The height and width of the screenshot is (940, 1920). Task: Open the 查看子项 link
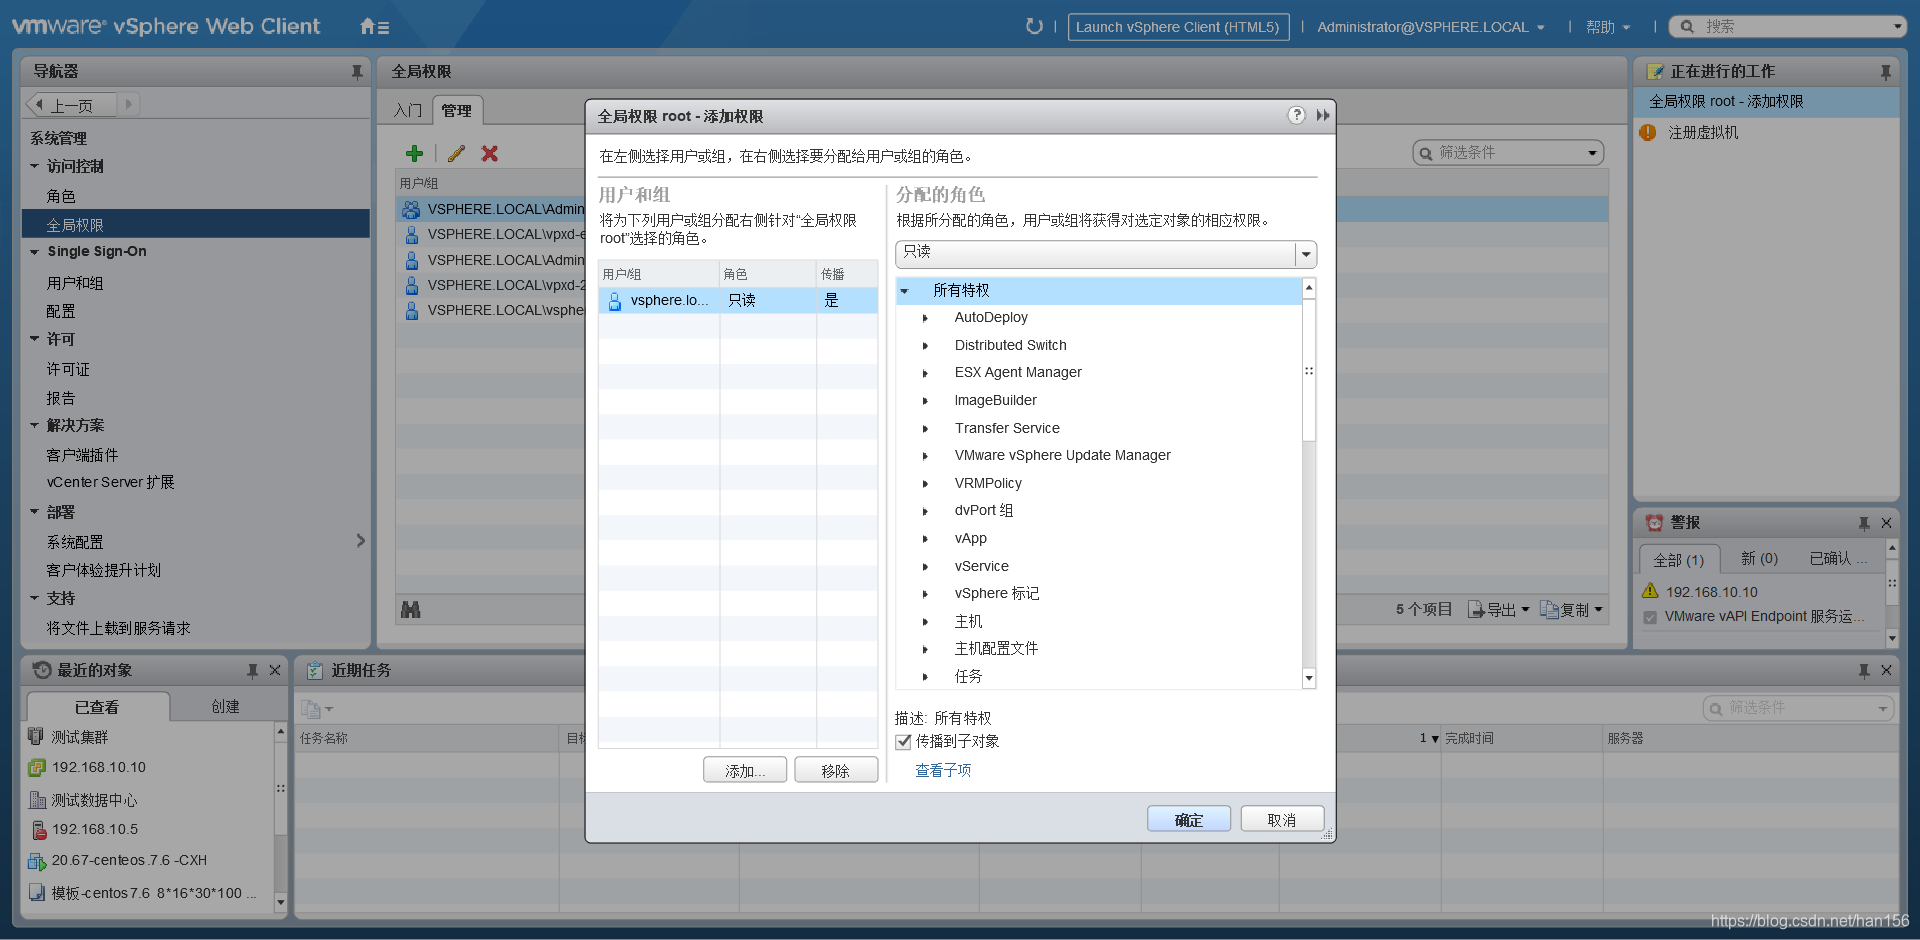[x=943, y=770]
